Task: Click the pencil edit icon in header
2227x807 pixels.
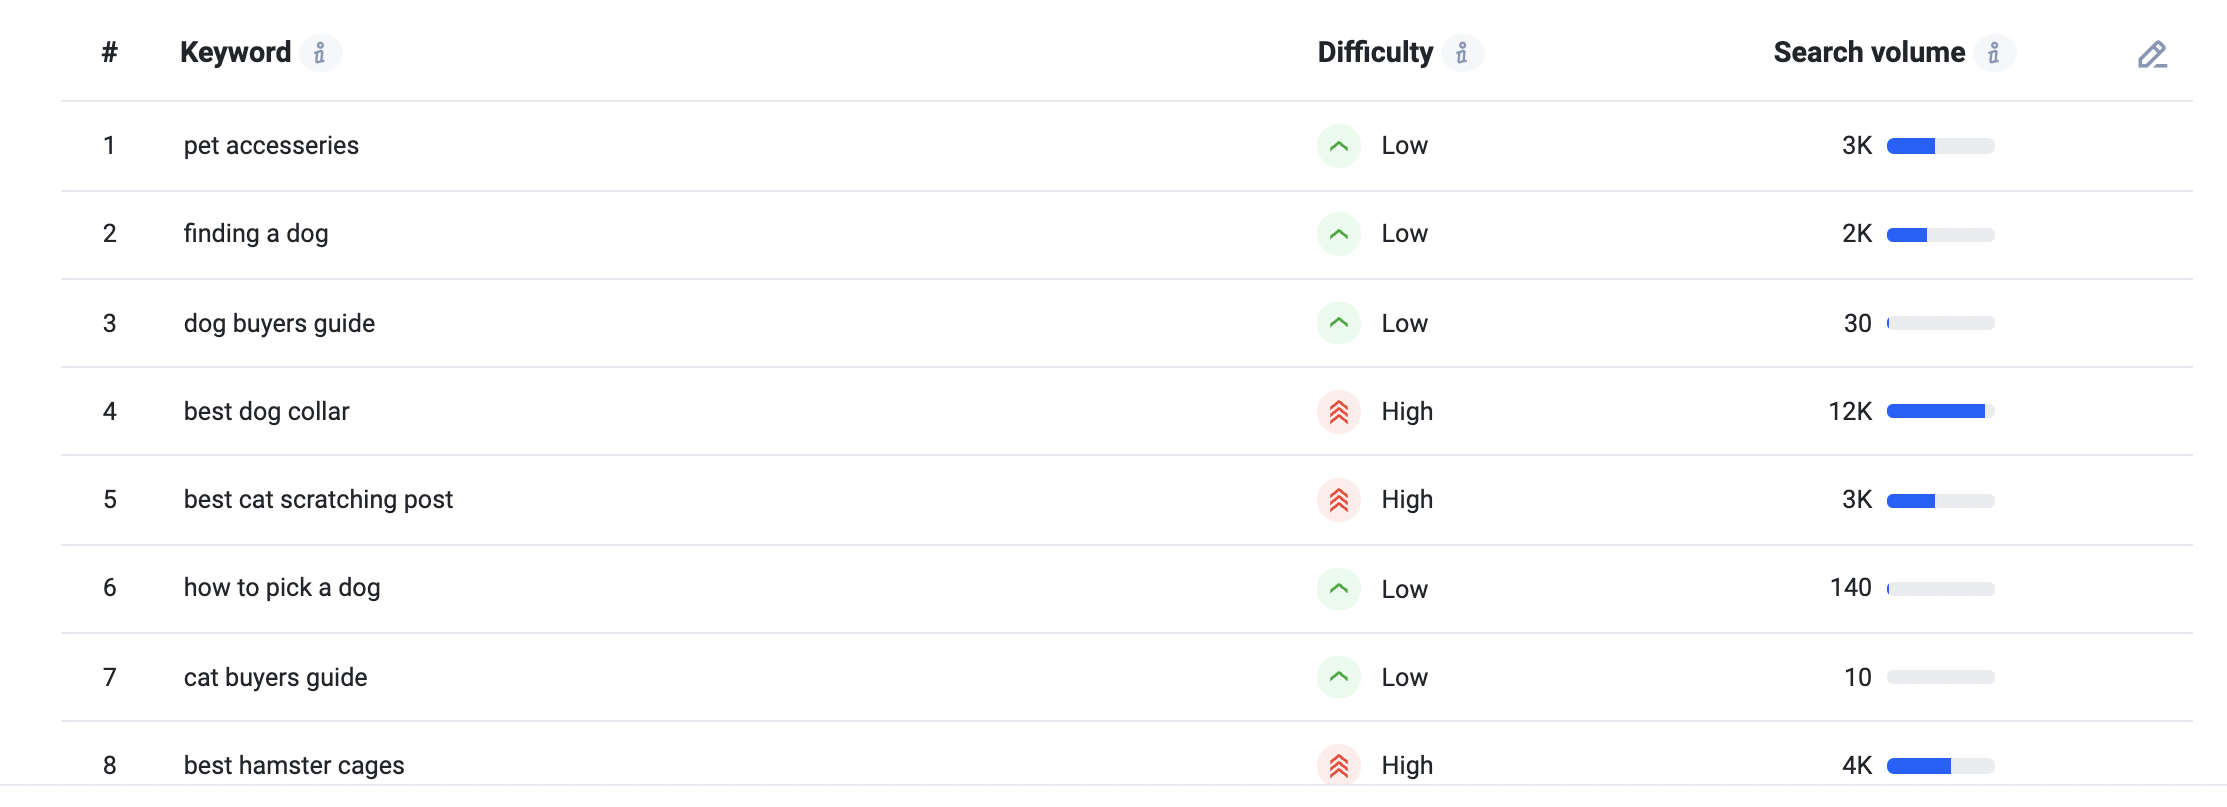Action: coord(2152,54)
